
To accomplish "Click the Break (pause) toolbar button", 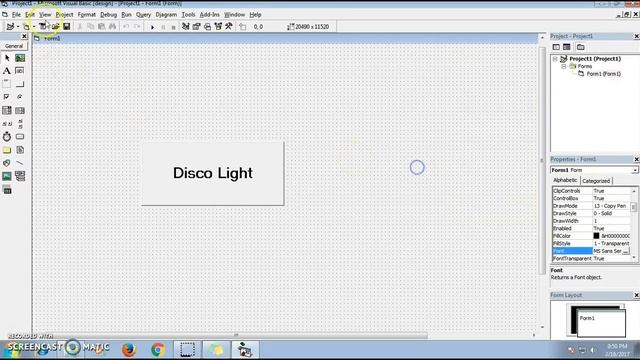I will point(163,27).
